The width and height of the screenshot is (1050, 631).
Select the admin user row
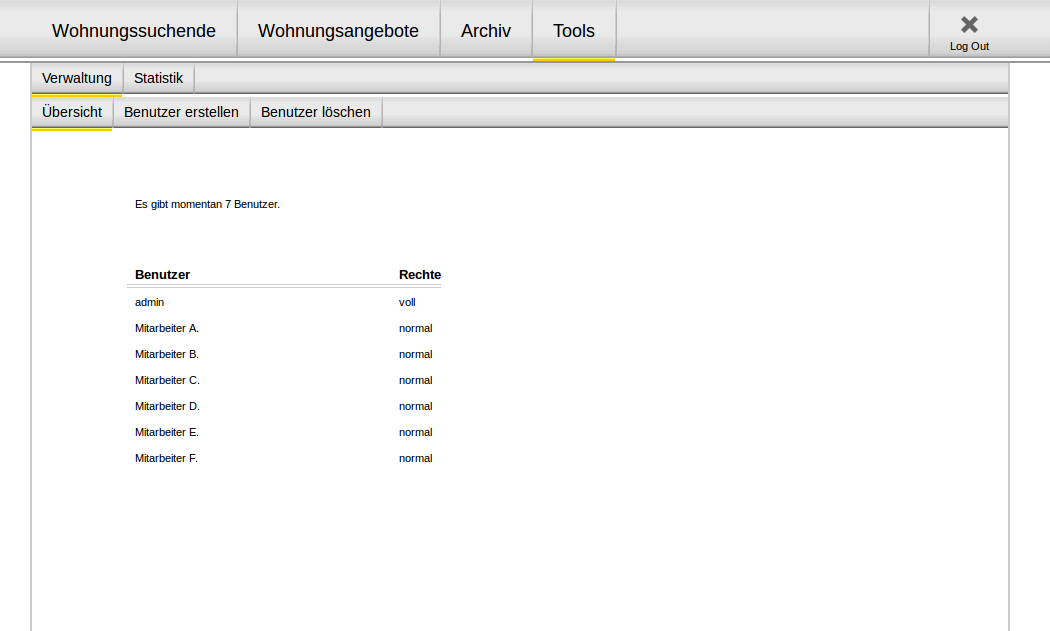[x=150, y=302]
